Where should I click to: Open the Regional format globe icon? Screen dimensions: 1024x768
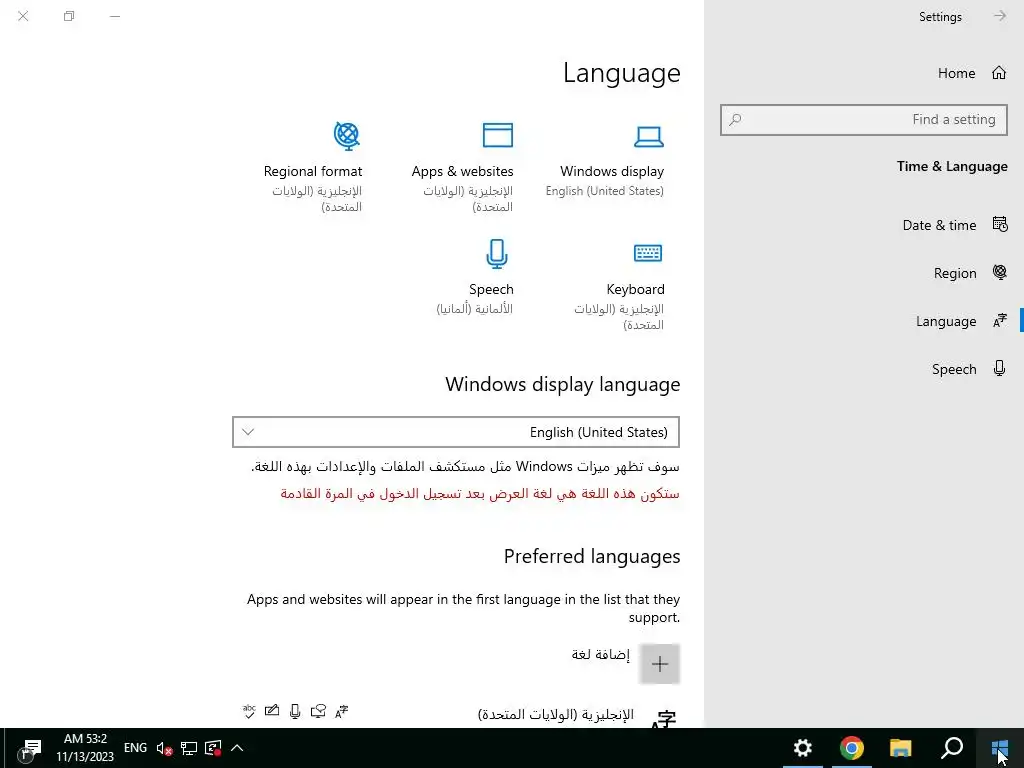pyautogui.click(x=347, y=136)
